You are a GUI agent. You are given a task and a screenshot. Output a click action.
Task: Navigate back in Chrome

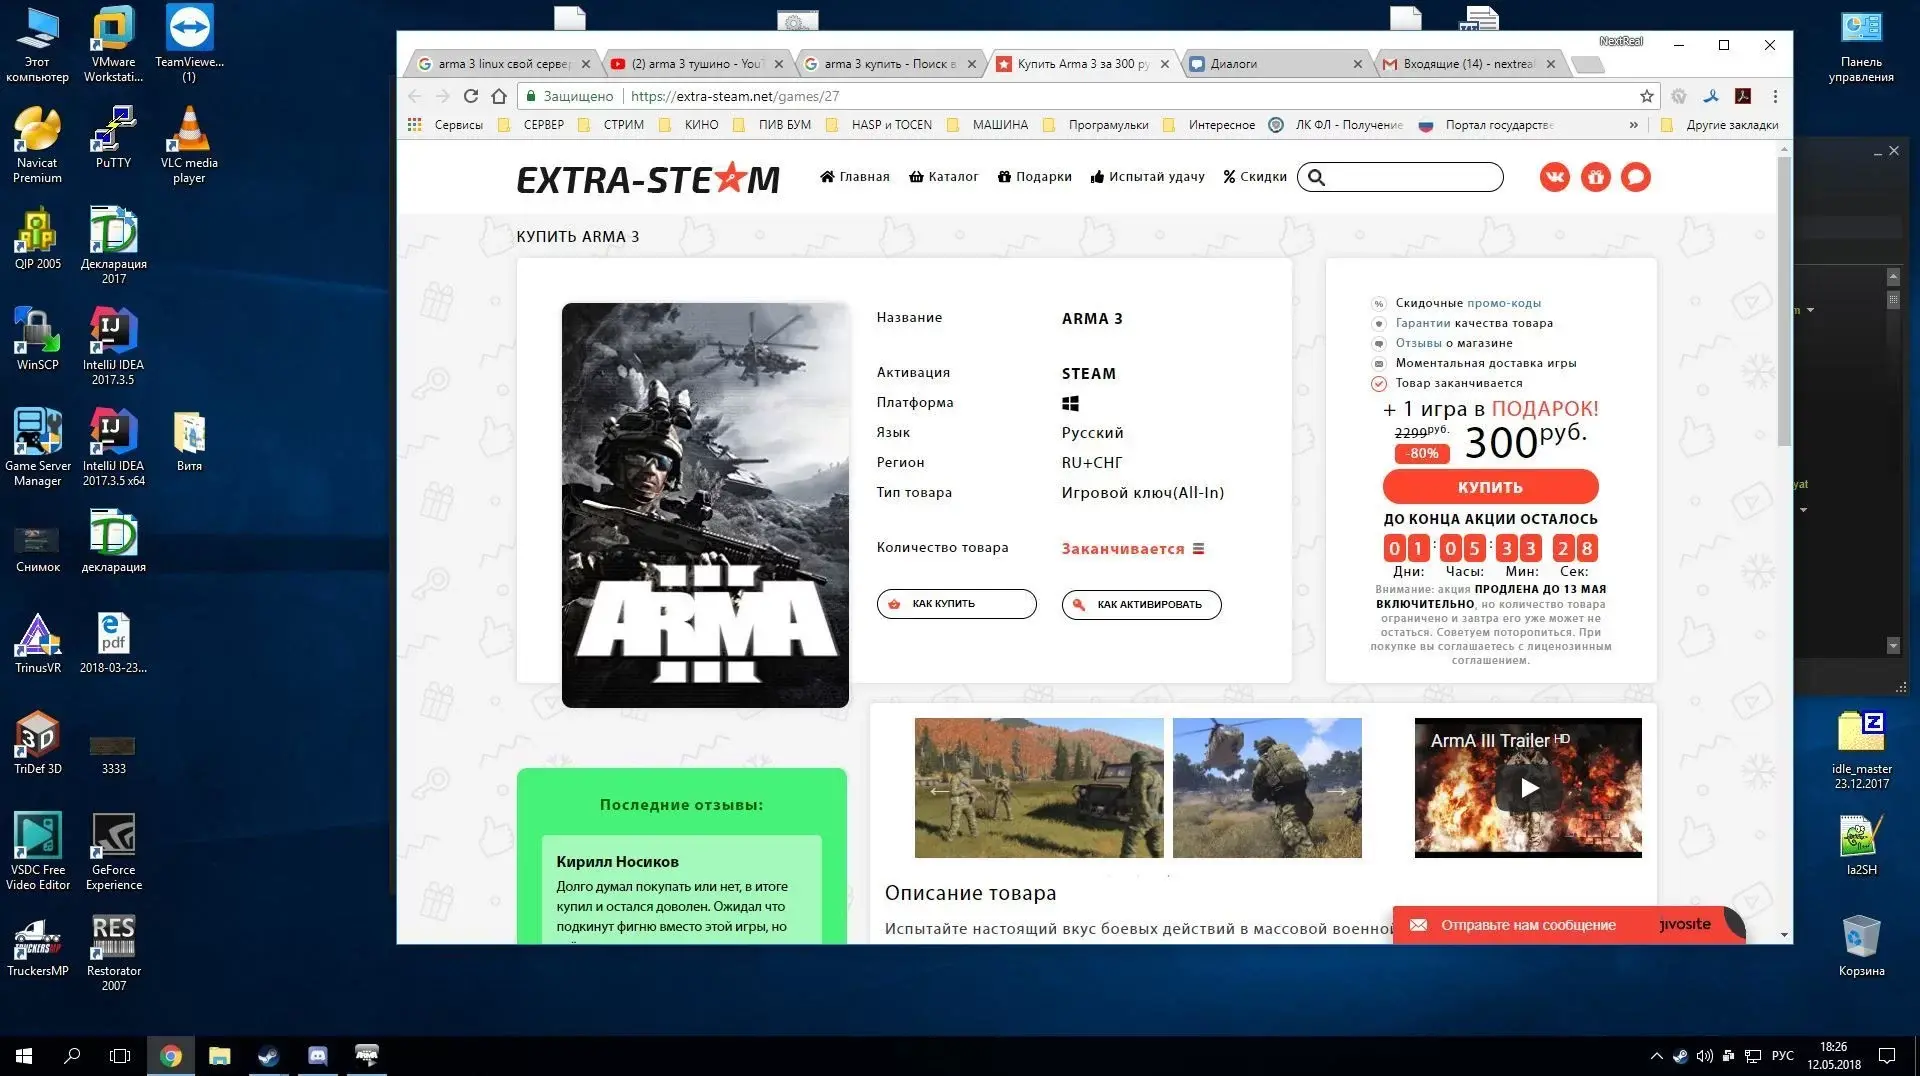point(415,96)
